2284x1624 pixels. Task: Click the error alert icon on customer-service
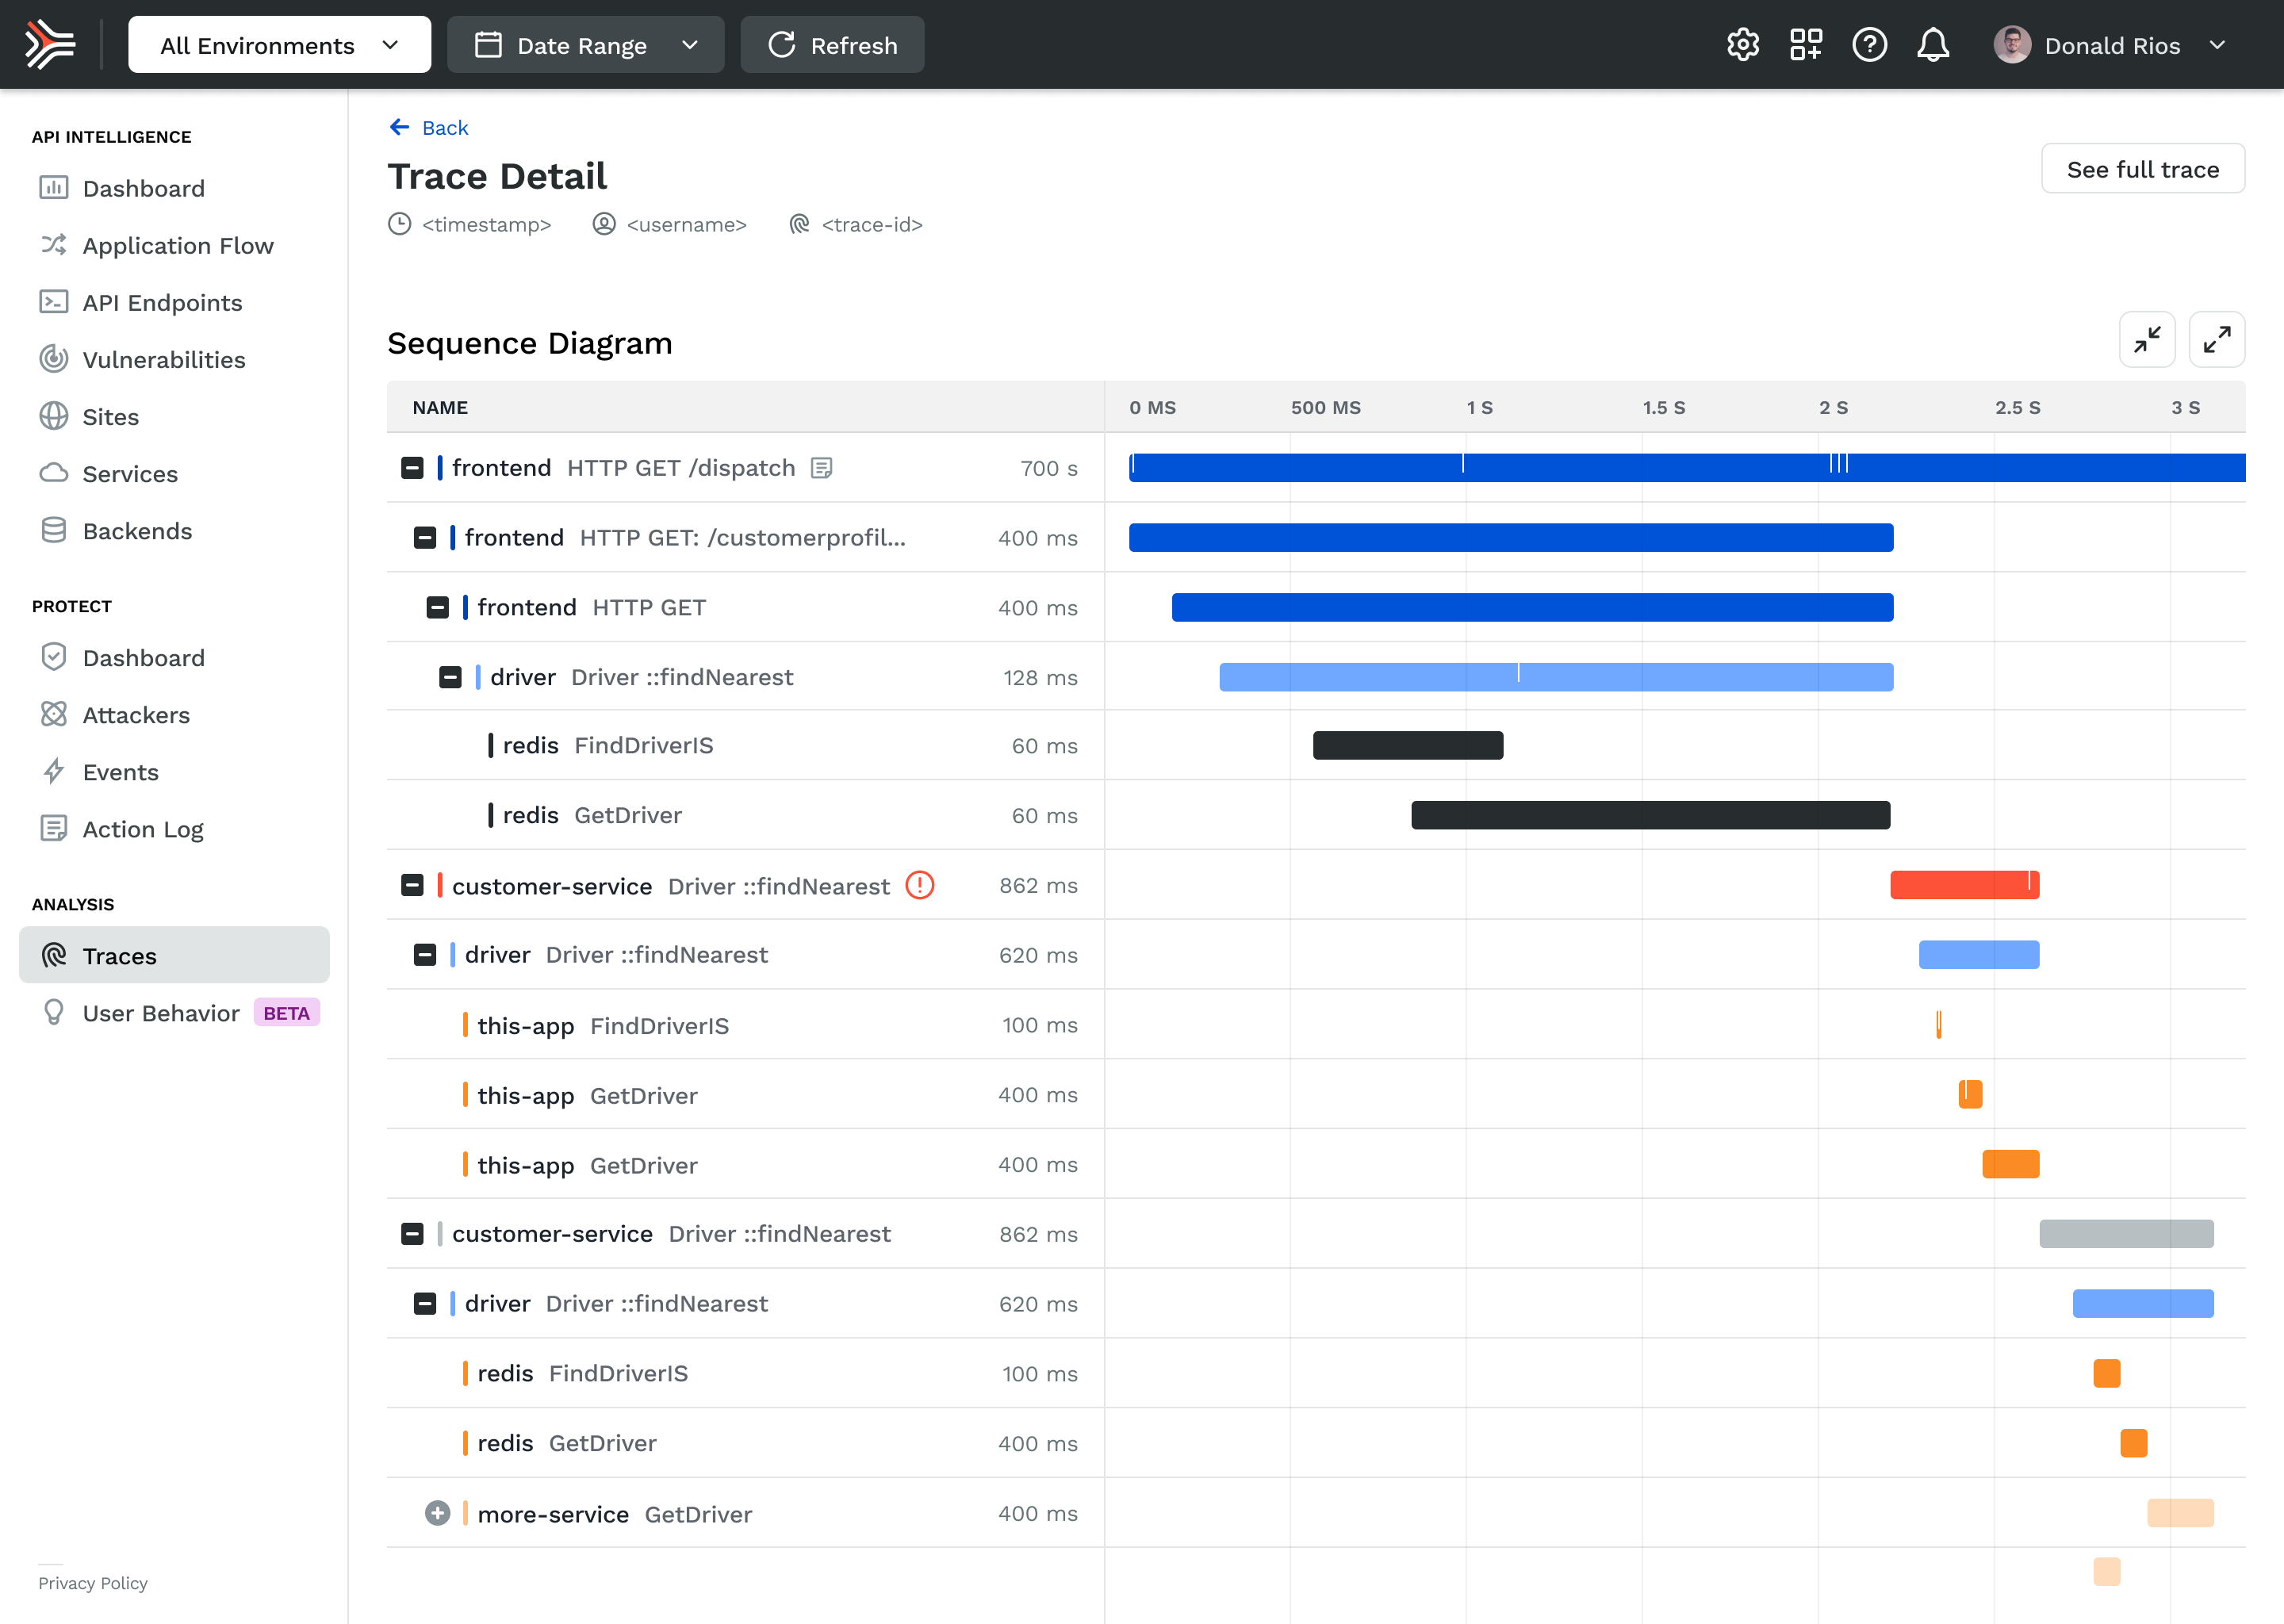(919, 885)
